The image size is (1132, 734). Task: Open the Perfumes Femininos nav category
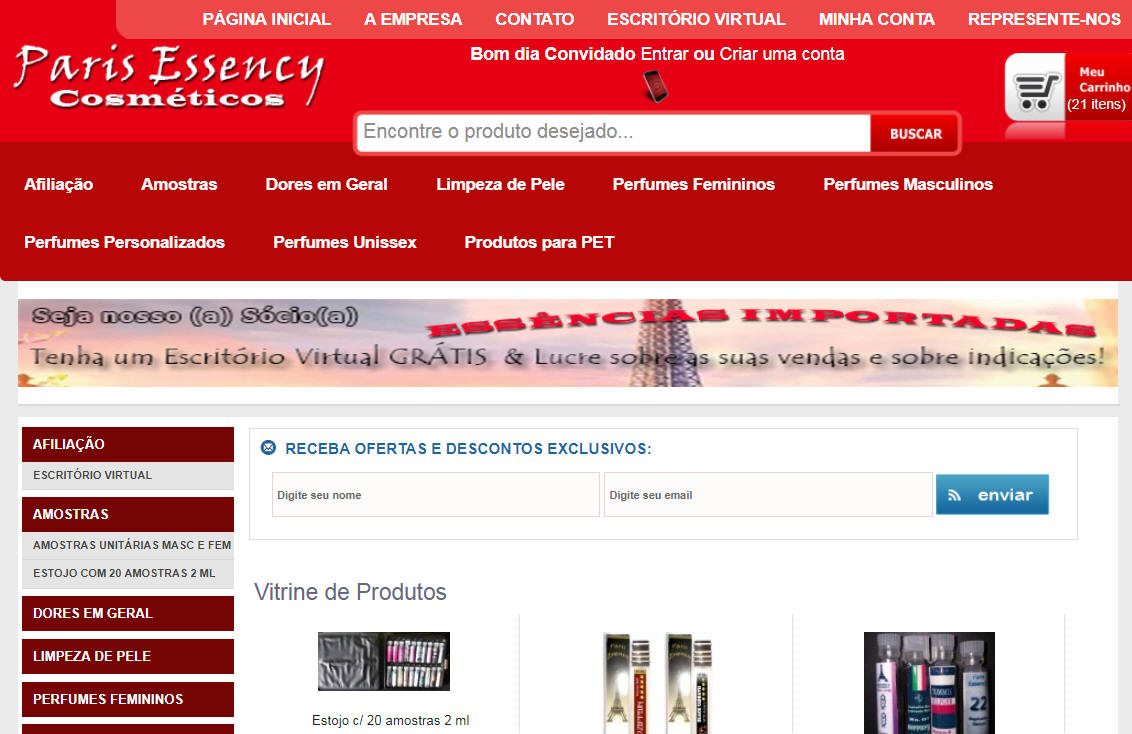click(694, 184)
